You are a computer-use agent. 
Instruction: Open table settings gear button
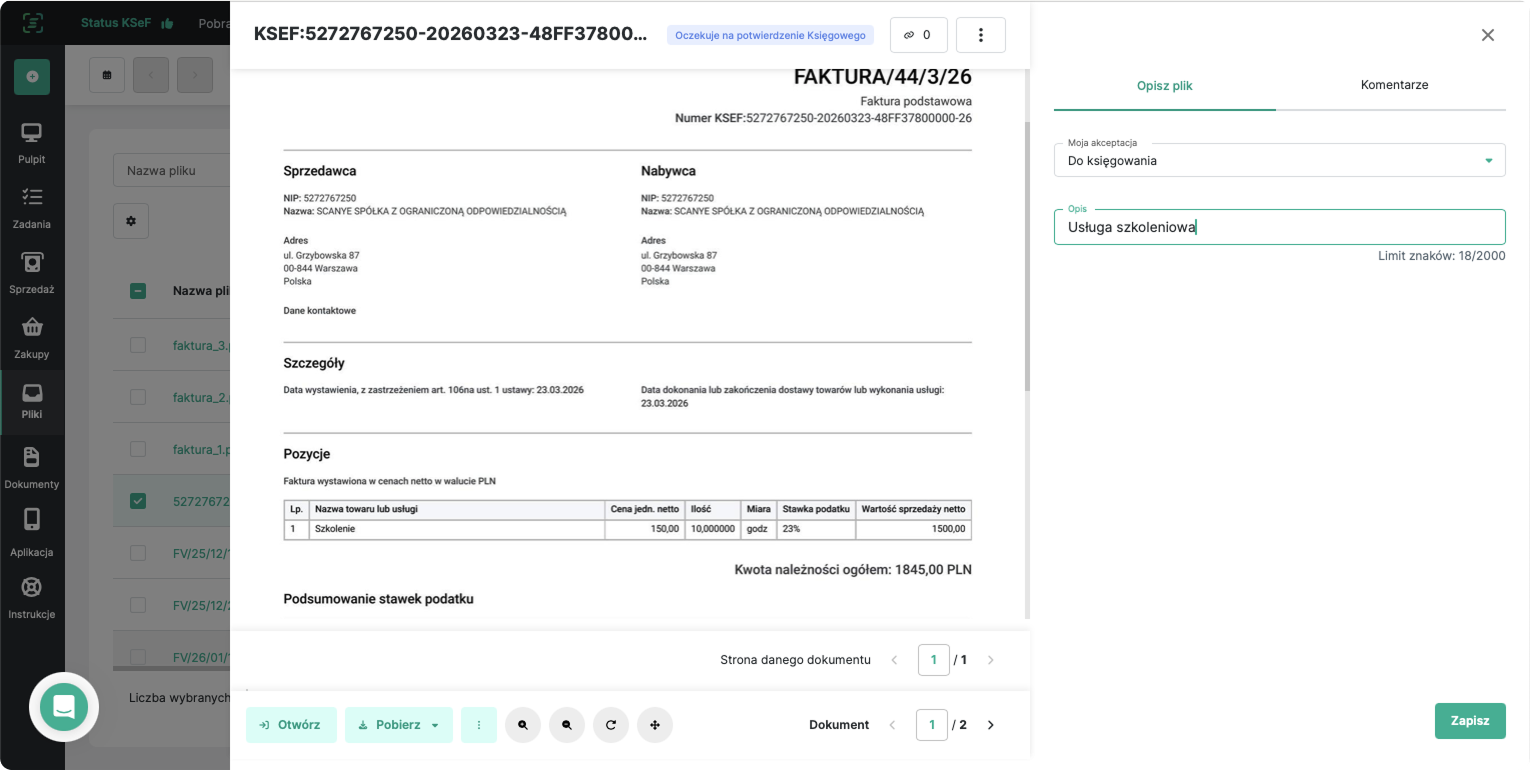131,221
